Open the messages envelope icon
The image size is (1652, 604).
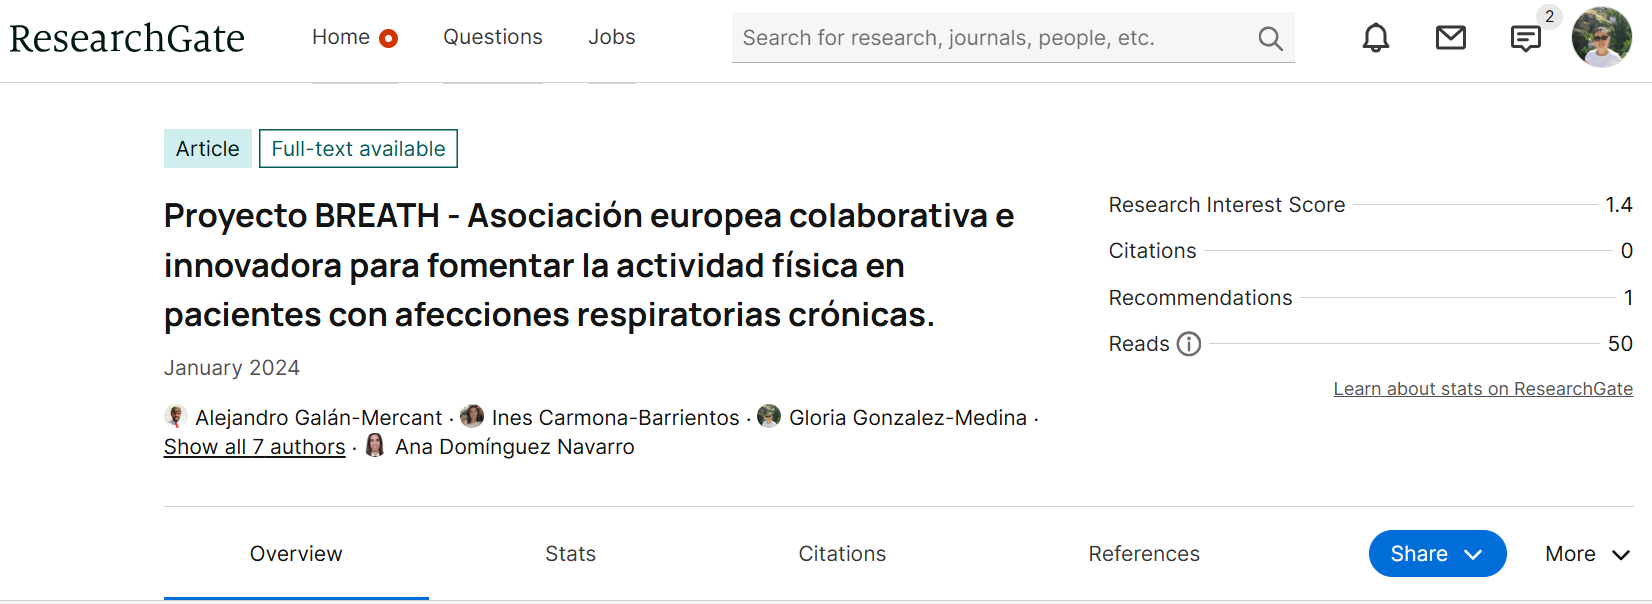point(1450,38)
